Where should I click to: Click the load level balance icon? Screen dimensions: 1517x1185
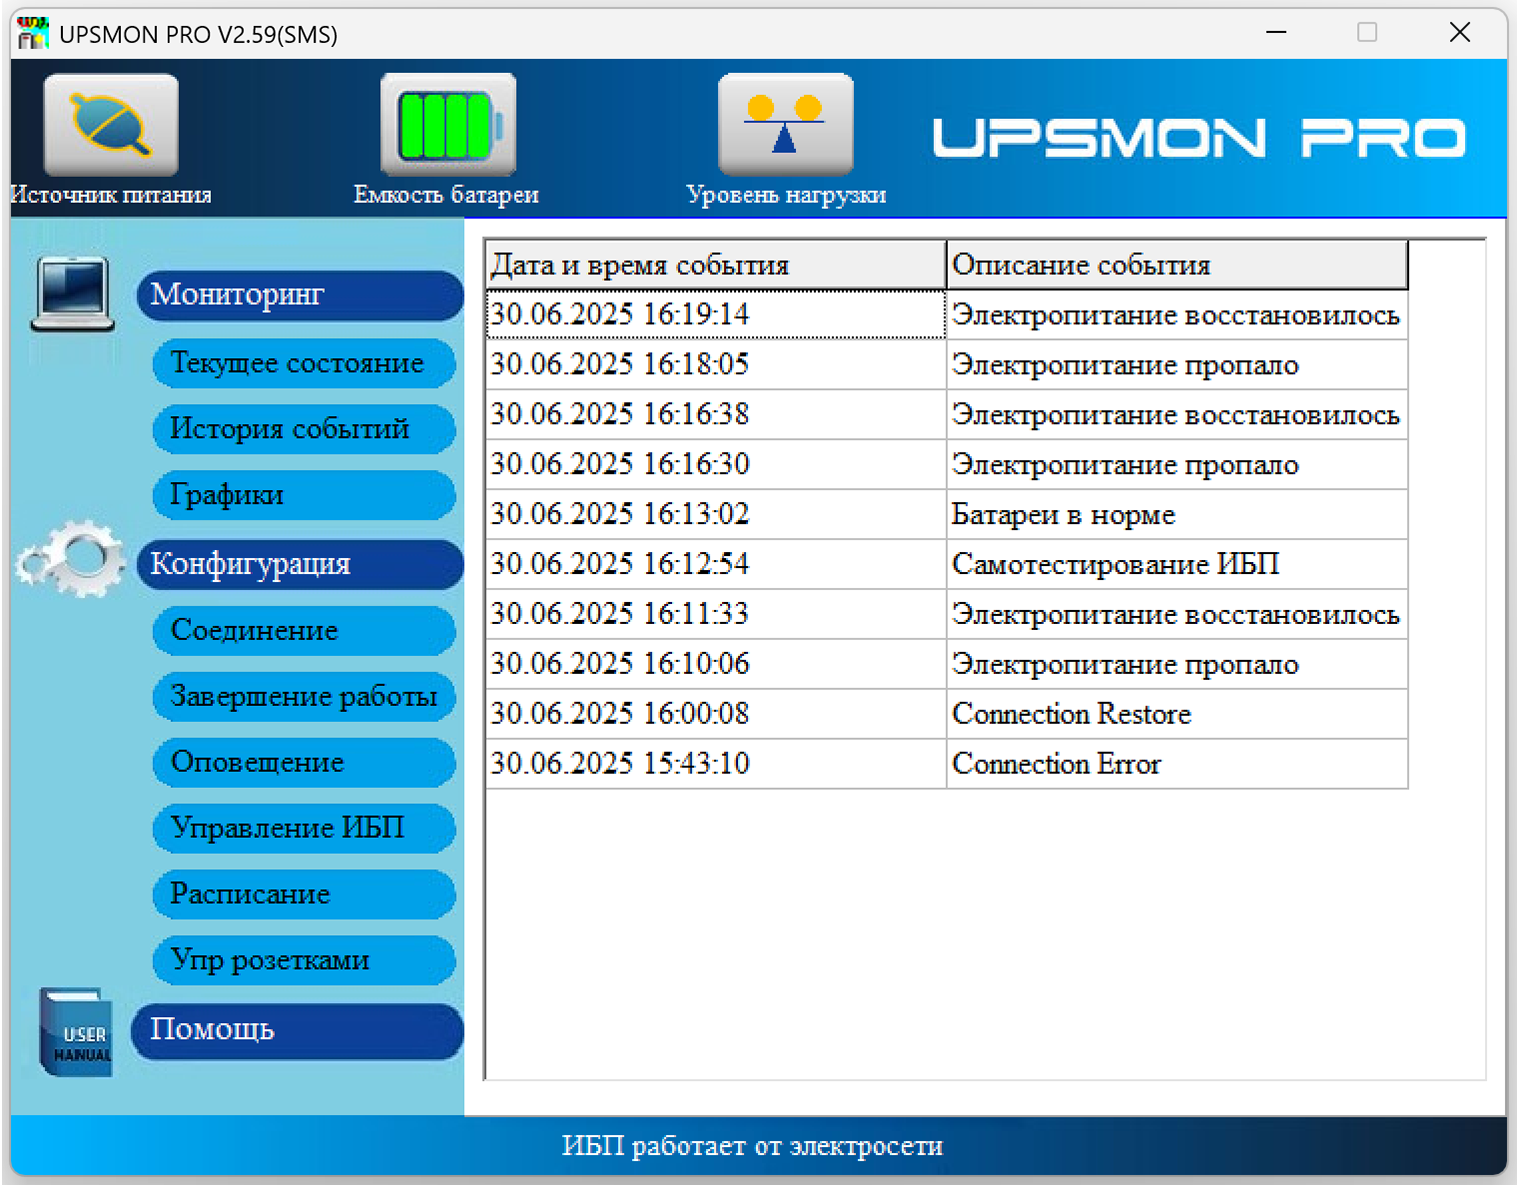(x=785, y=125)
